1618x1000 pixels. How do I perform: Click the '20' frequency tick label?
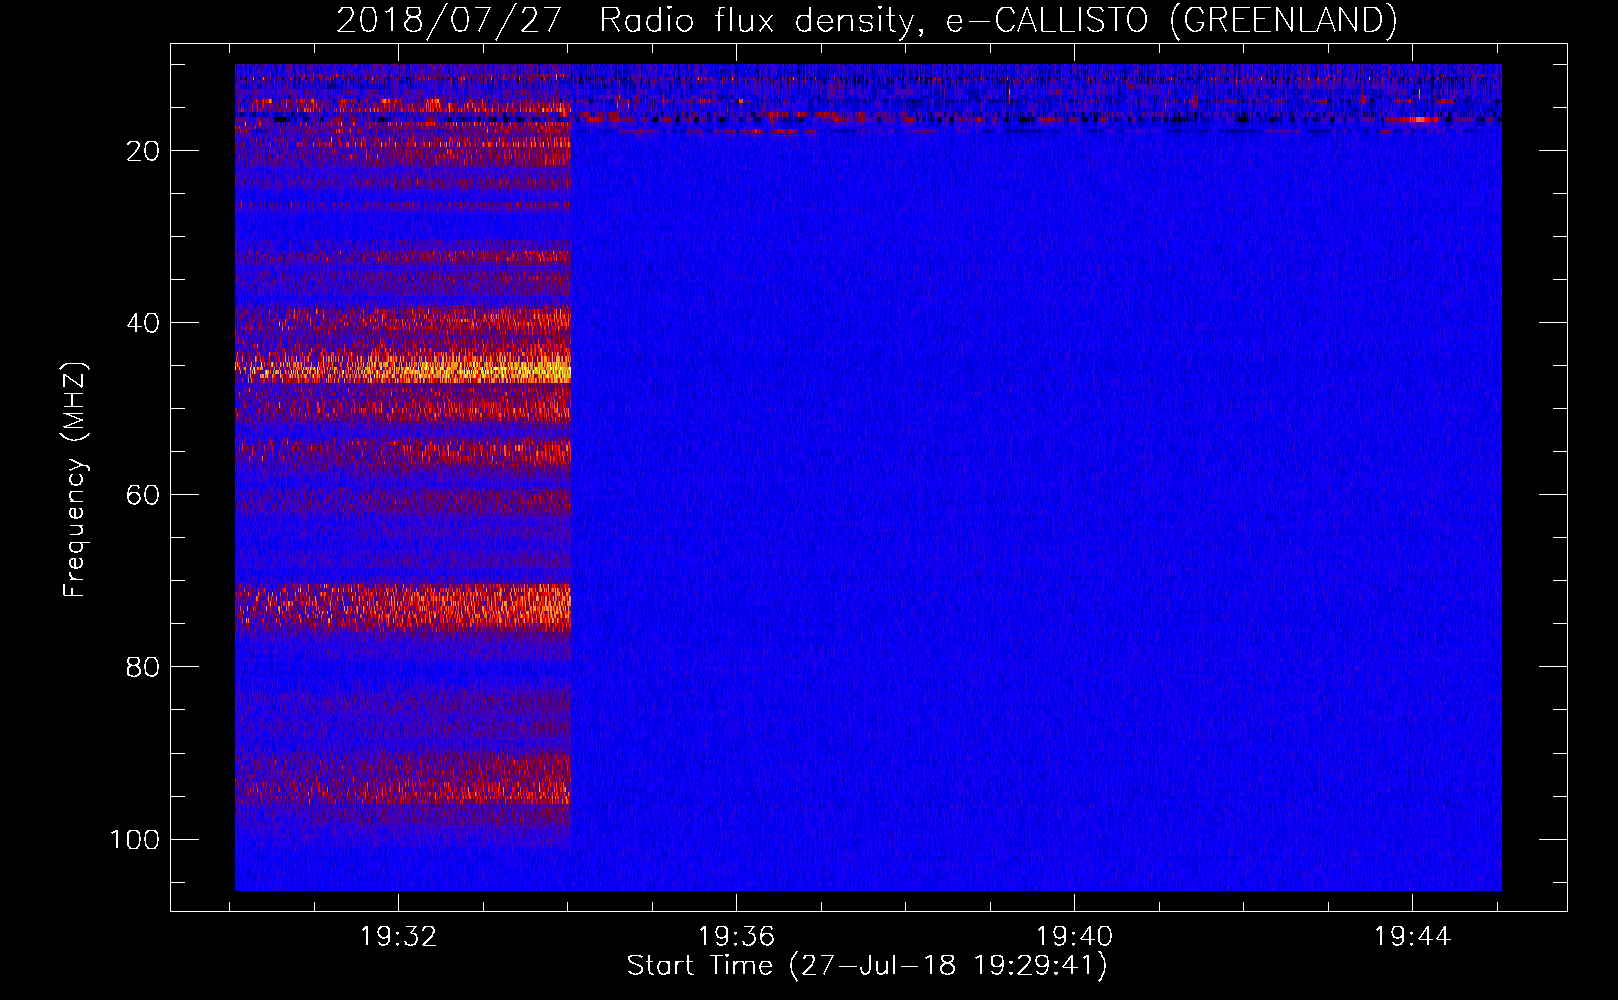coord(143,151)
